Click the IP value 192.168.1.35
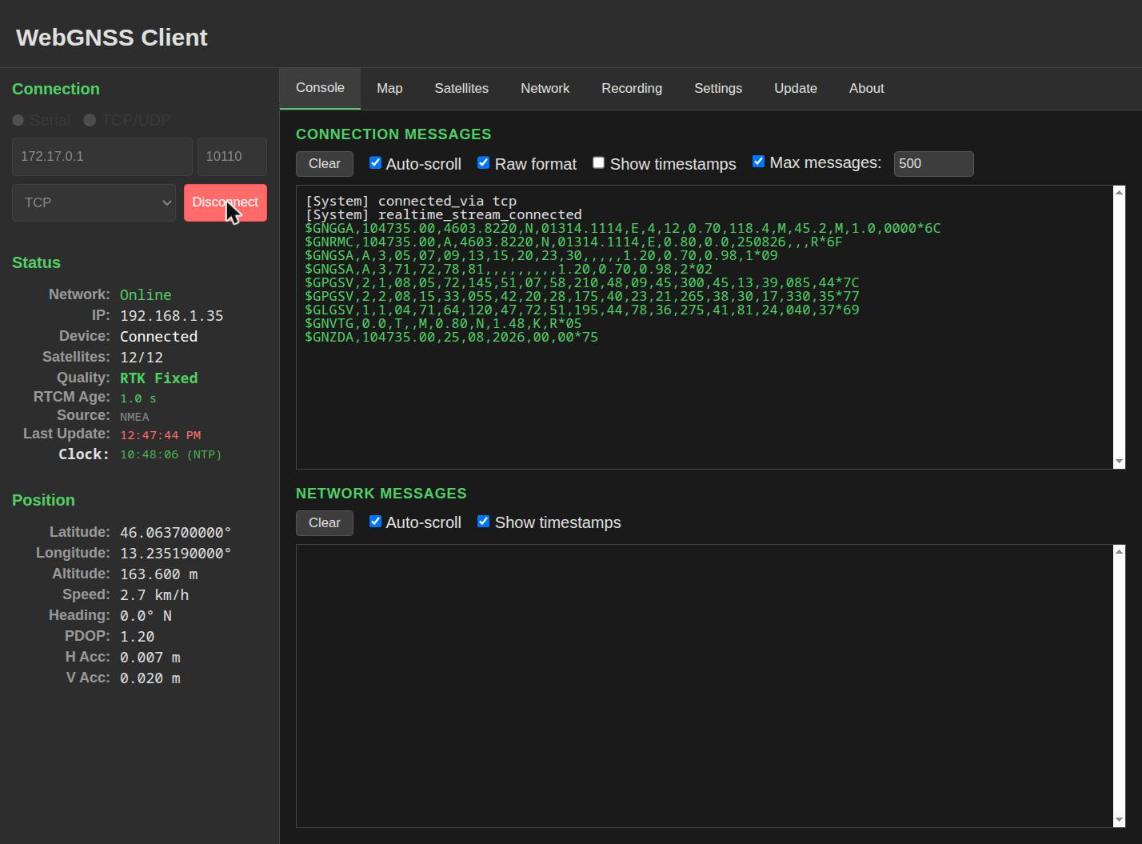1142x844 pixels. [x=171, y=316]
